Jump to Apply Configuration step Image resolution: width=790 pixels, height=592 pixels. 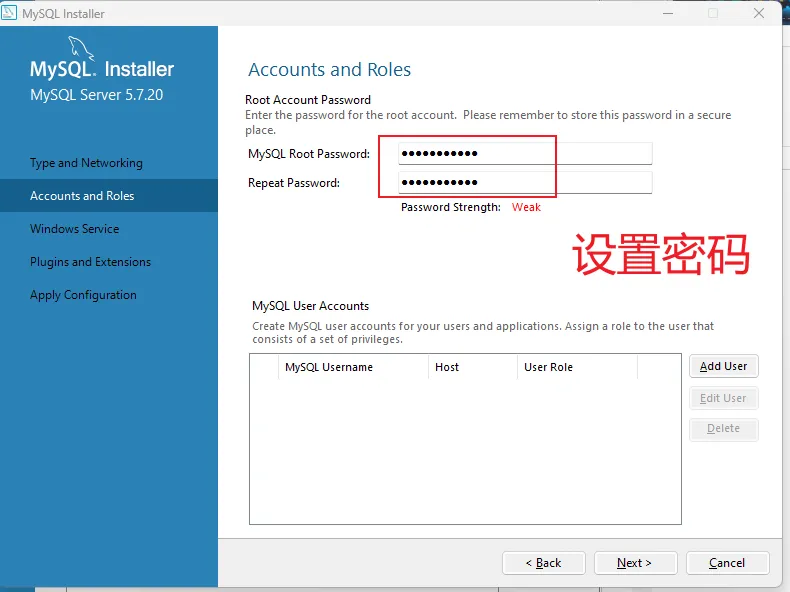(x=83, y=295)
